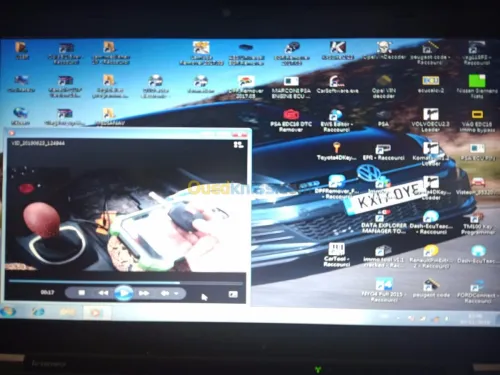Open the skull Opel decoder icon

[x=384, y=51]
